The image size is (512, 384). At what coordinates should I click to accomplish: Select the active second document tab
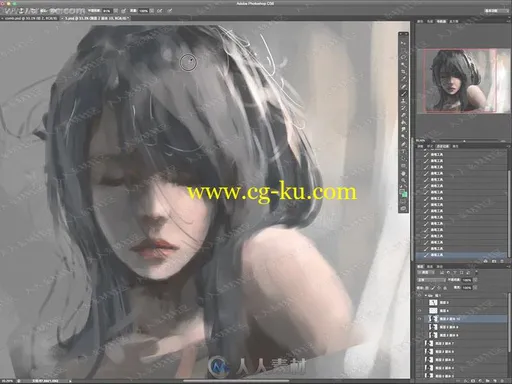tap(96, 18)
